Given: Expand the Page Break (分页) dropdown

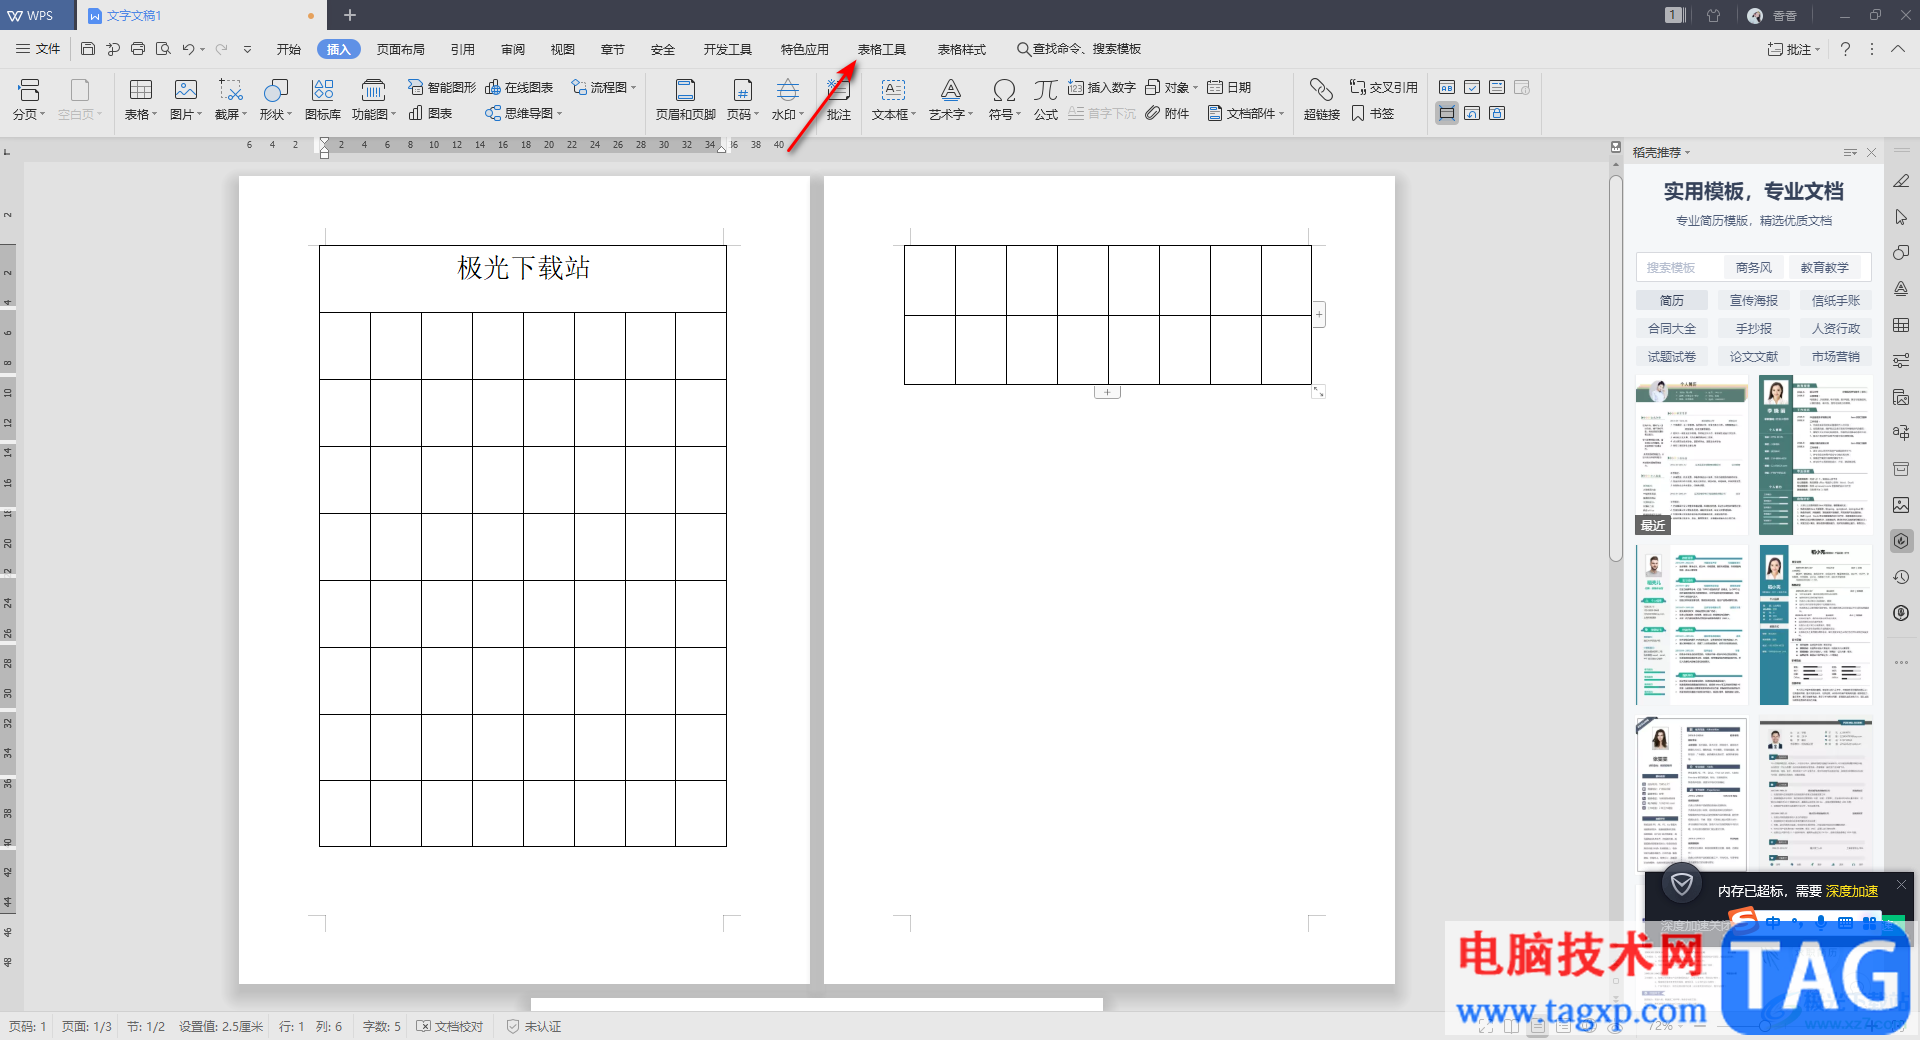Looking at the screenshot, I should (x=29, y=114).
